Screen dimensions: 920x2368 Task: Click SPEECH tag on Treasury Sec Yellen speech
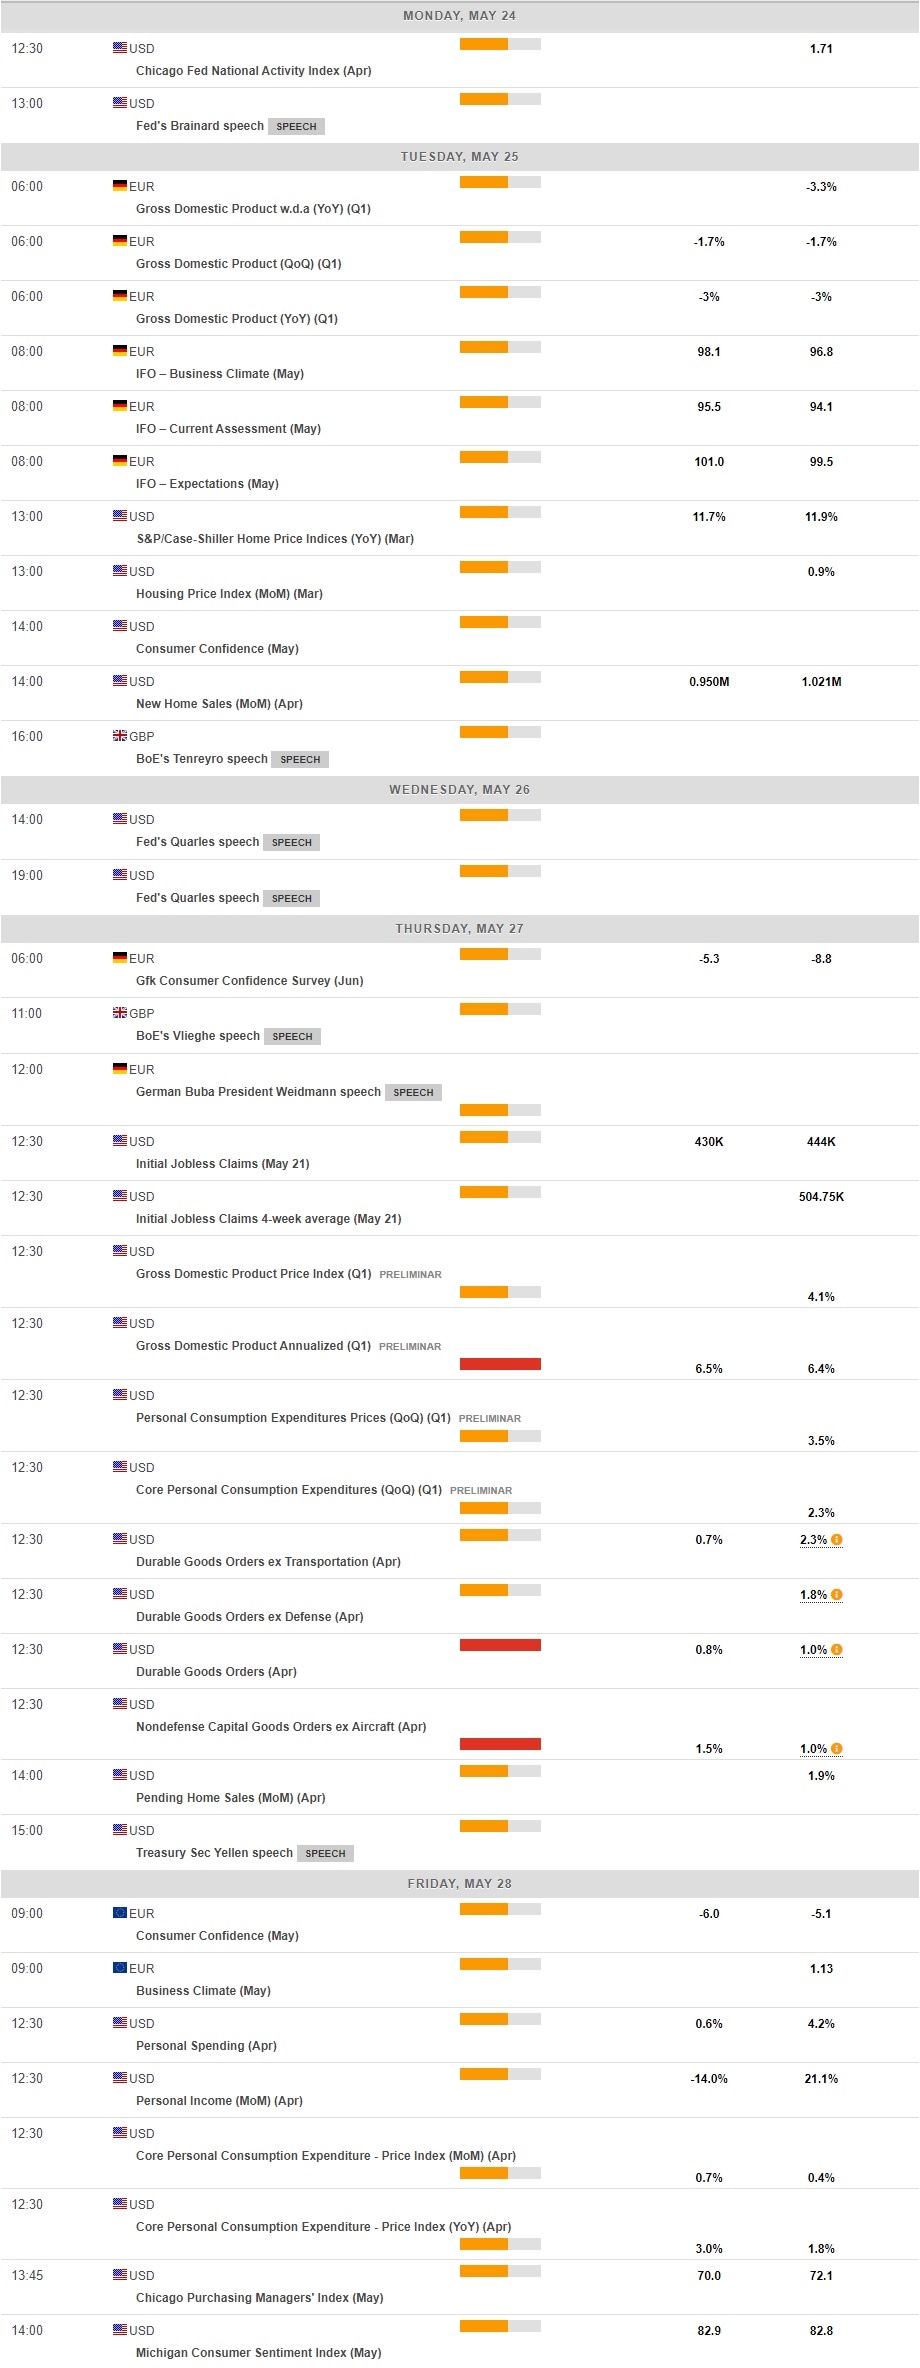coord(325,1853)
